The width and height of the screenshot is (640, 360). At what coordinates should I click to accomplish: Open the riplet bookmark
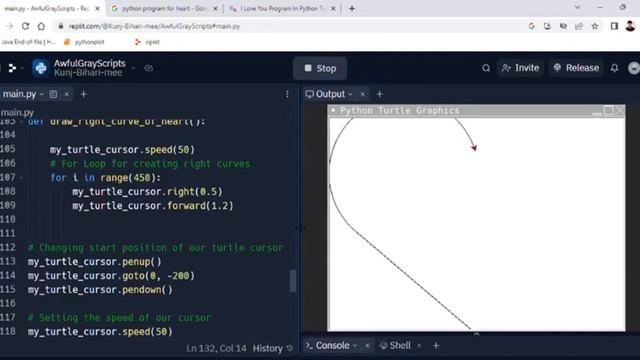147,42
